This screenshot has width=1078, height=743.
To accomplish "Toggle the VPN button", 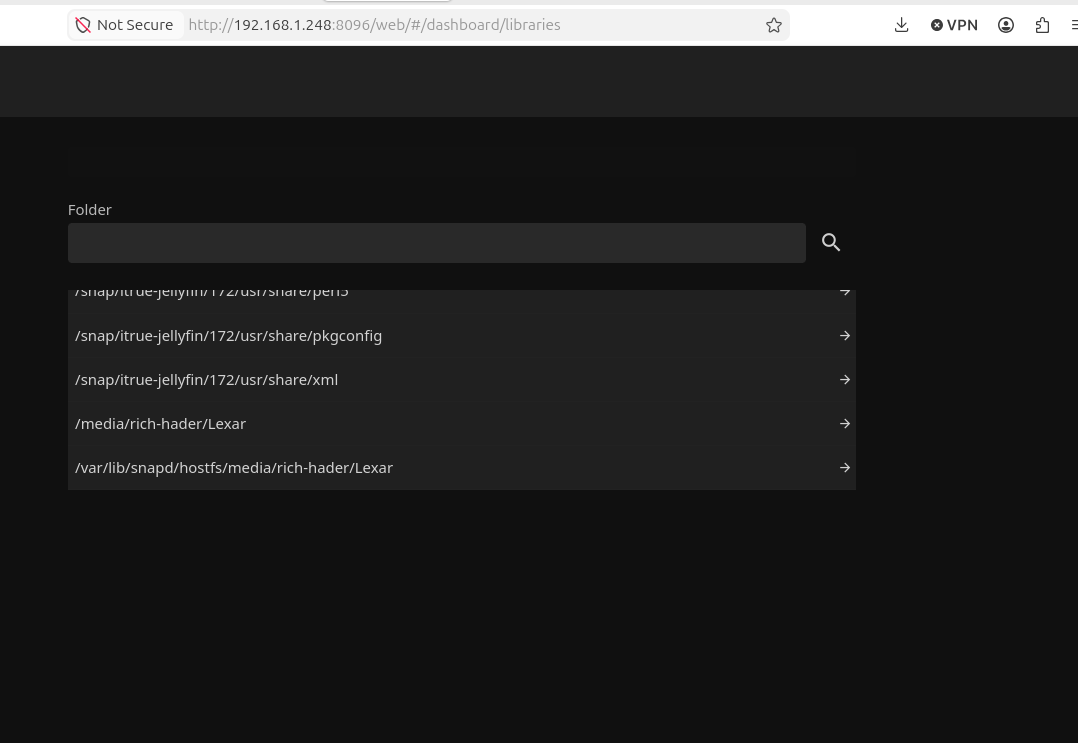I will (954, 25).
